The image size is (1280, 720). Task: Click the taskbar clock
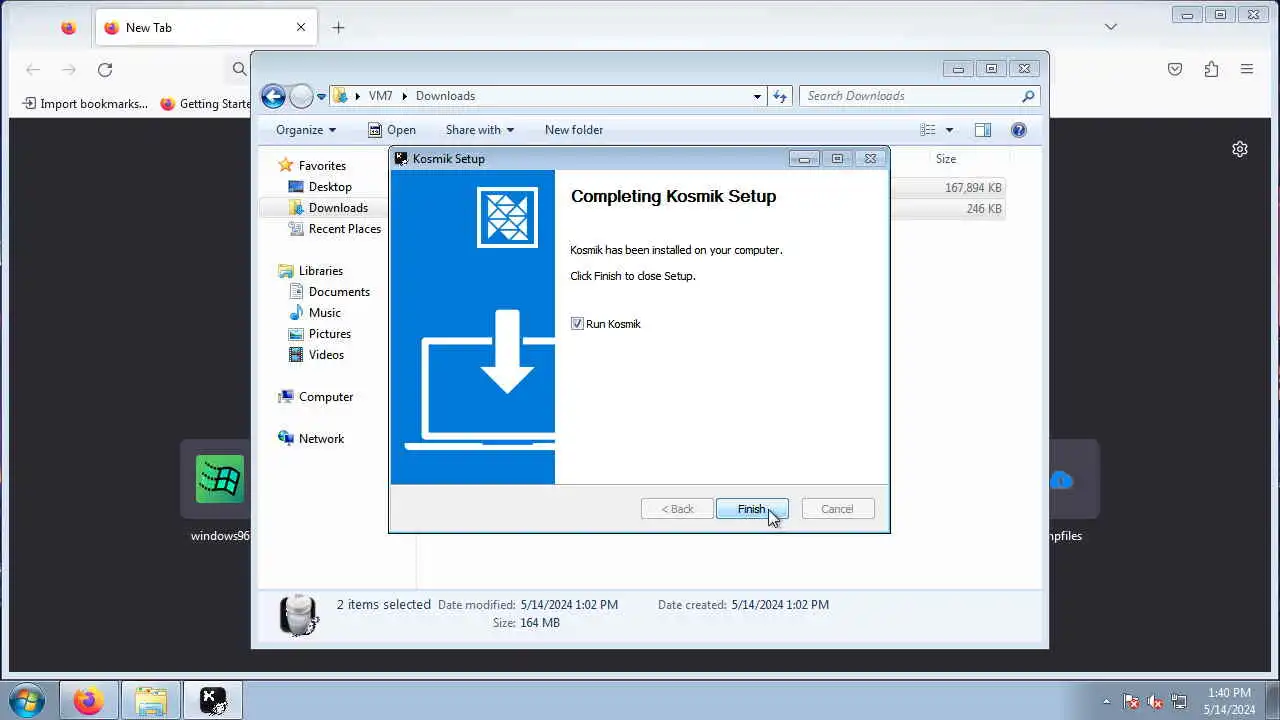[1229, 701]
